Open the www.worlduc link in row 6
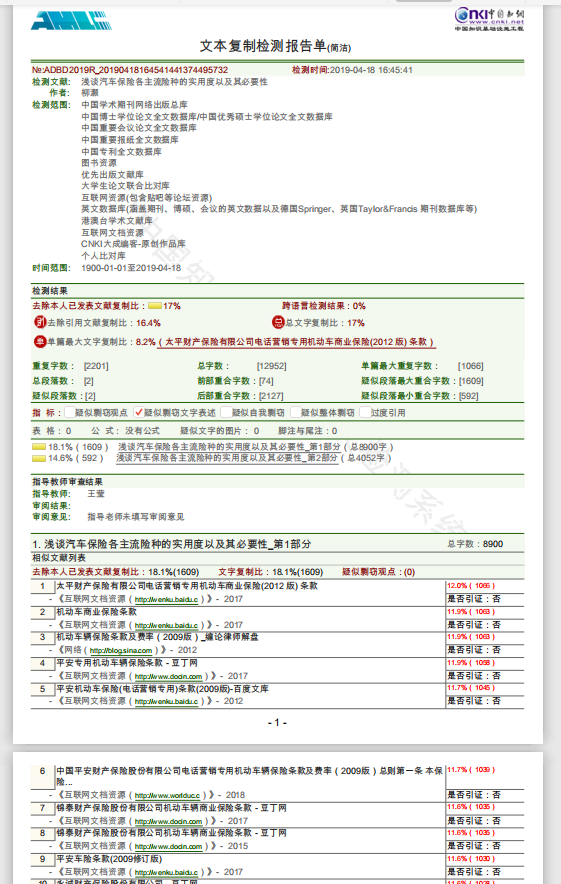This screenshot has width=561, height=884. point(167,795)
